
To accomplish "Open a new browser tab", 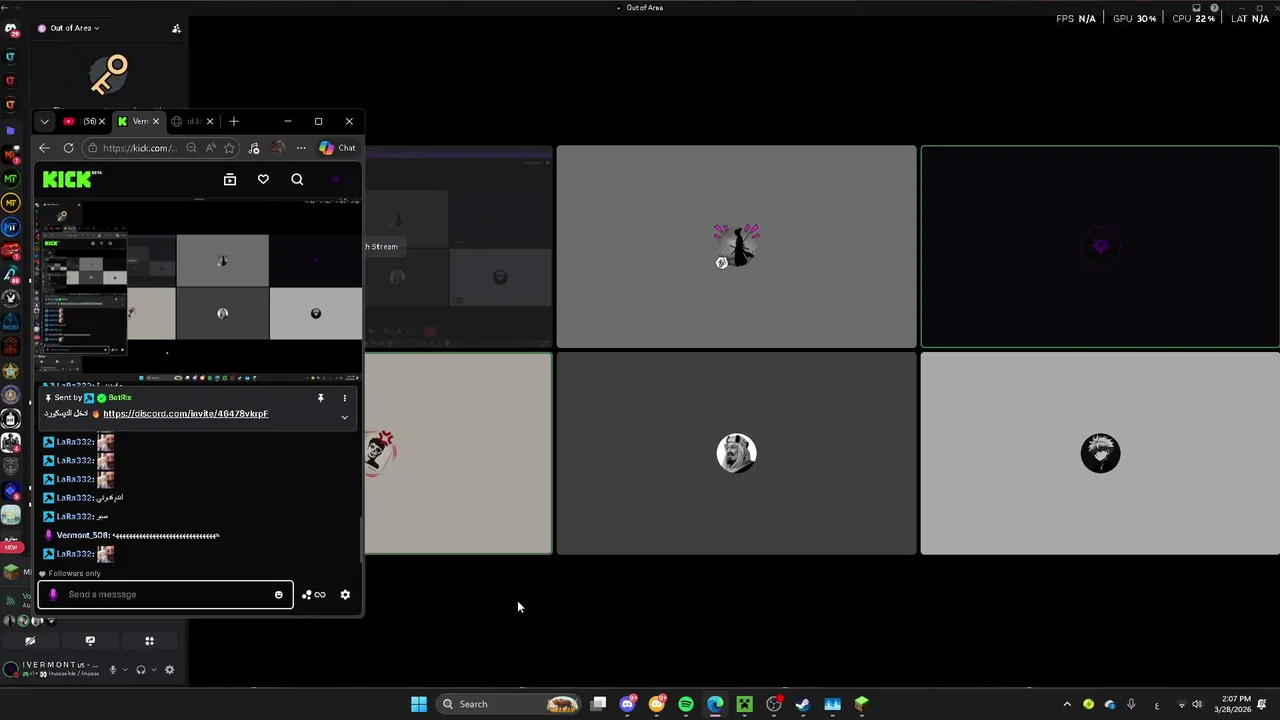I will coord(234,121).
